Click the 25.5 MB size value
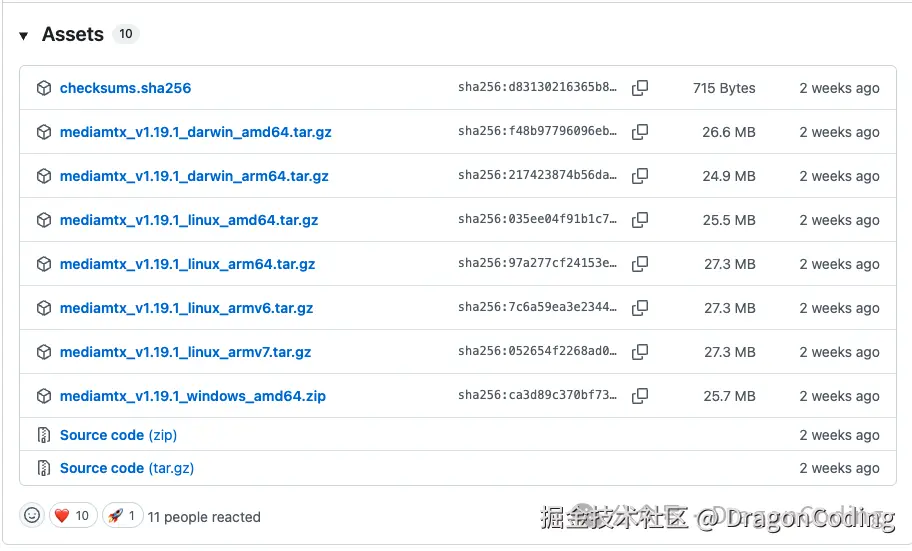Viewport: 912px width, 551px height. pyautogui.click(x=729, y=221)
